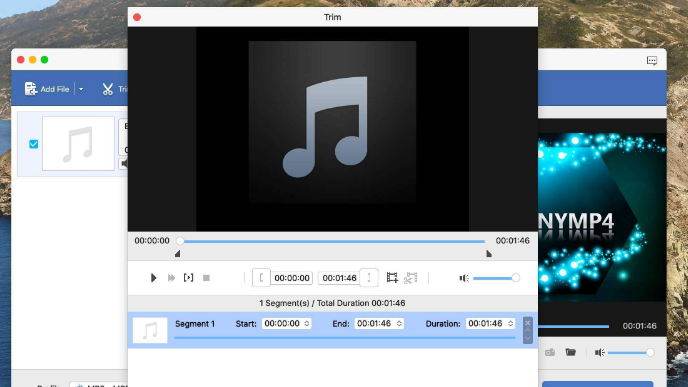Click the fast forward button
688x387 pixels.
click(x=171, y=278)
